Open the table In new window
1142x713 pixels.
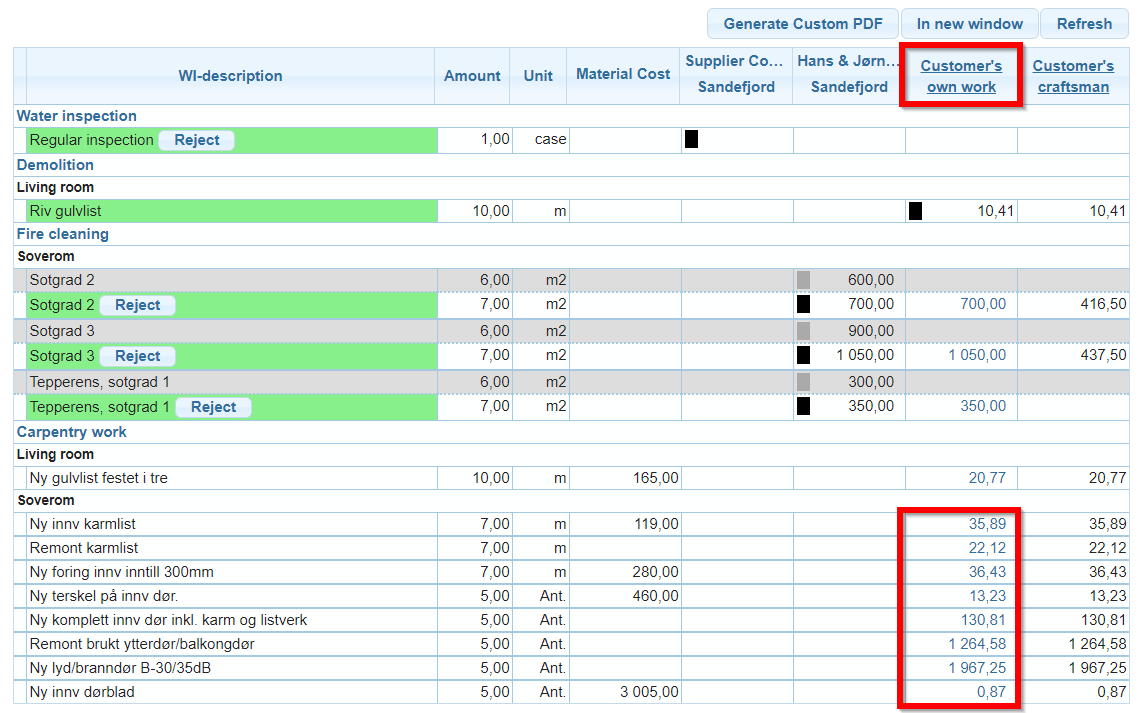click(x=969, y=24)
